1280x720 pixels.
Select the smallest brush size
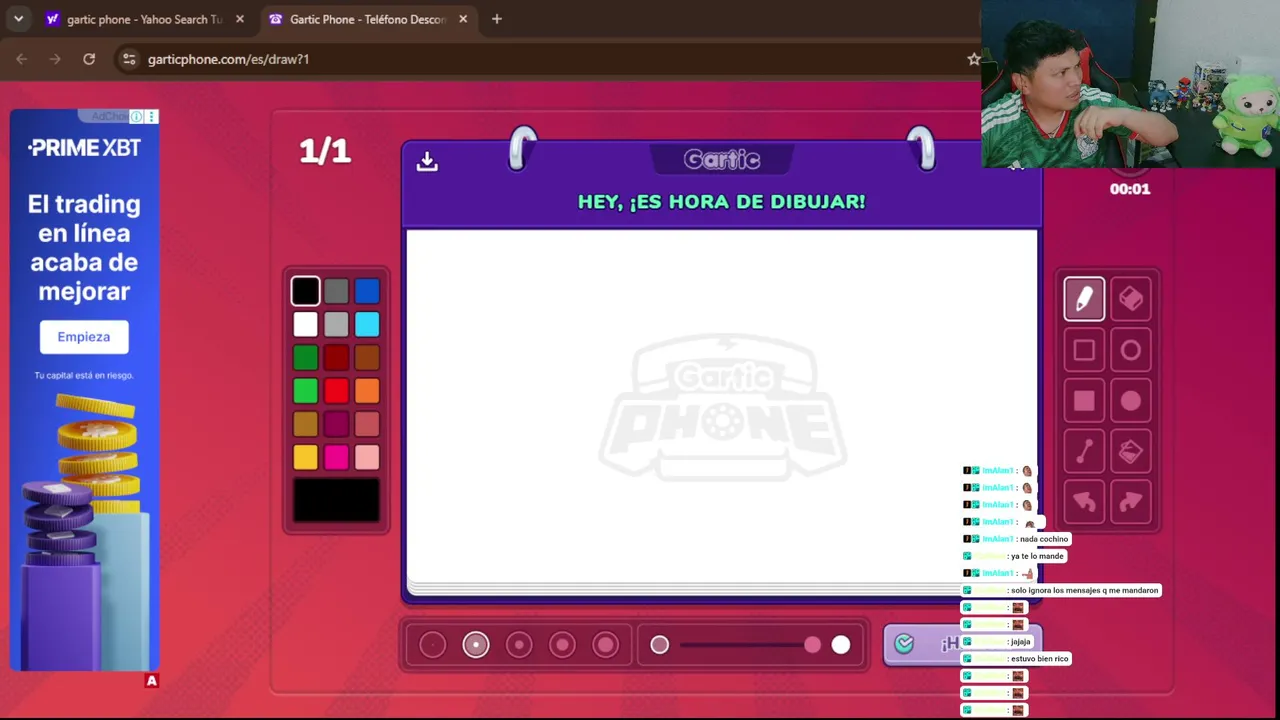click(x=432, y=645)
